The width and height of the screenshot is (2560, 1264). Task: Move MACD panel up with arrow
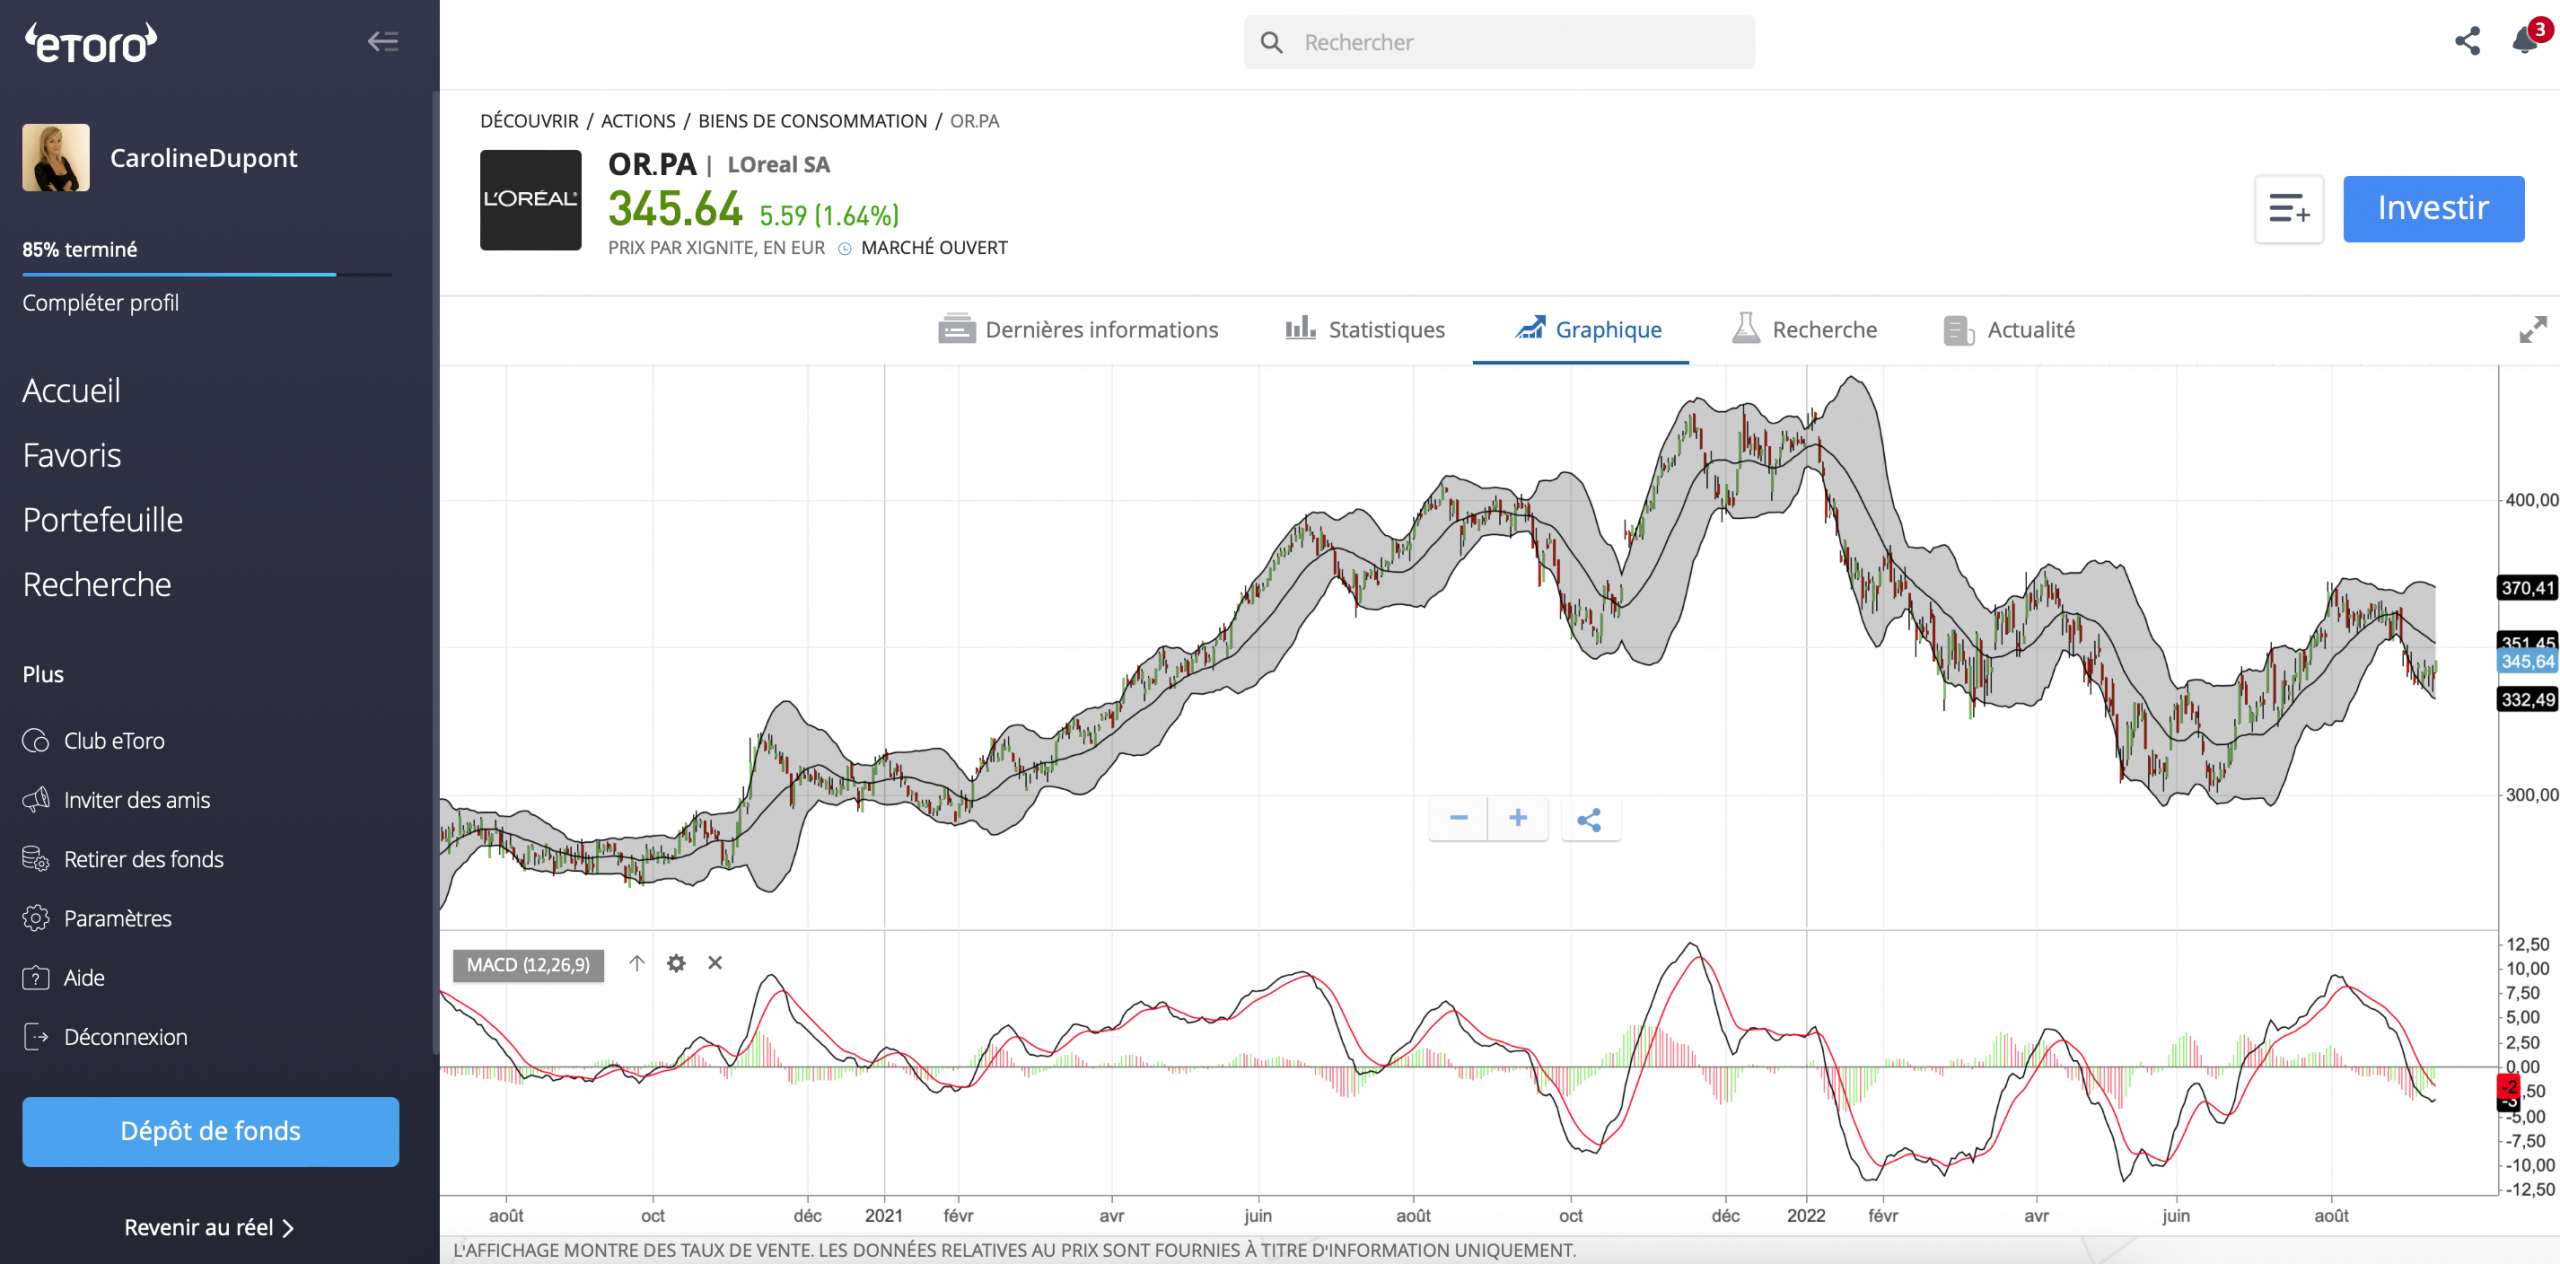(x=637, y=963)
